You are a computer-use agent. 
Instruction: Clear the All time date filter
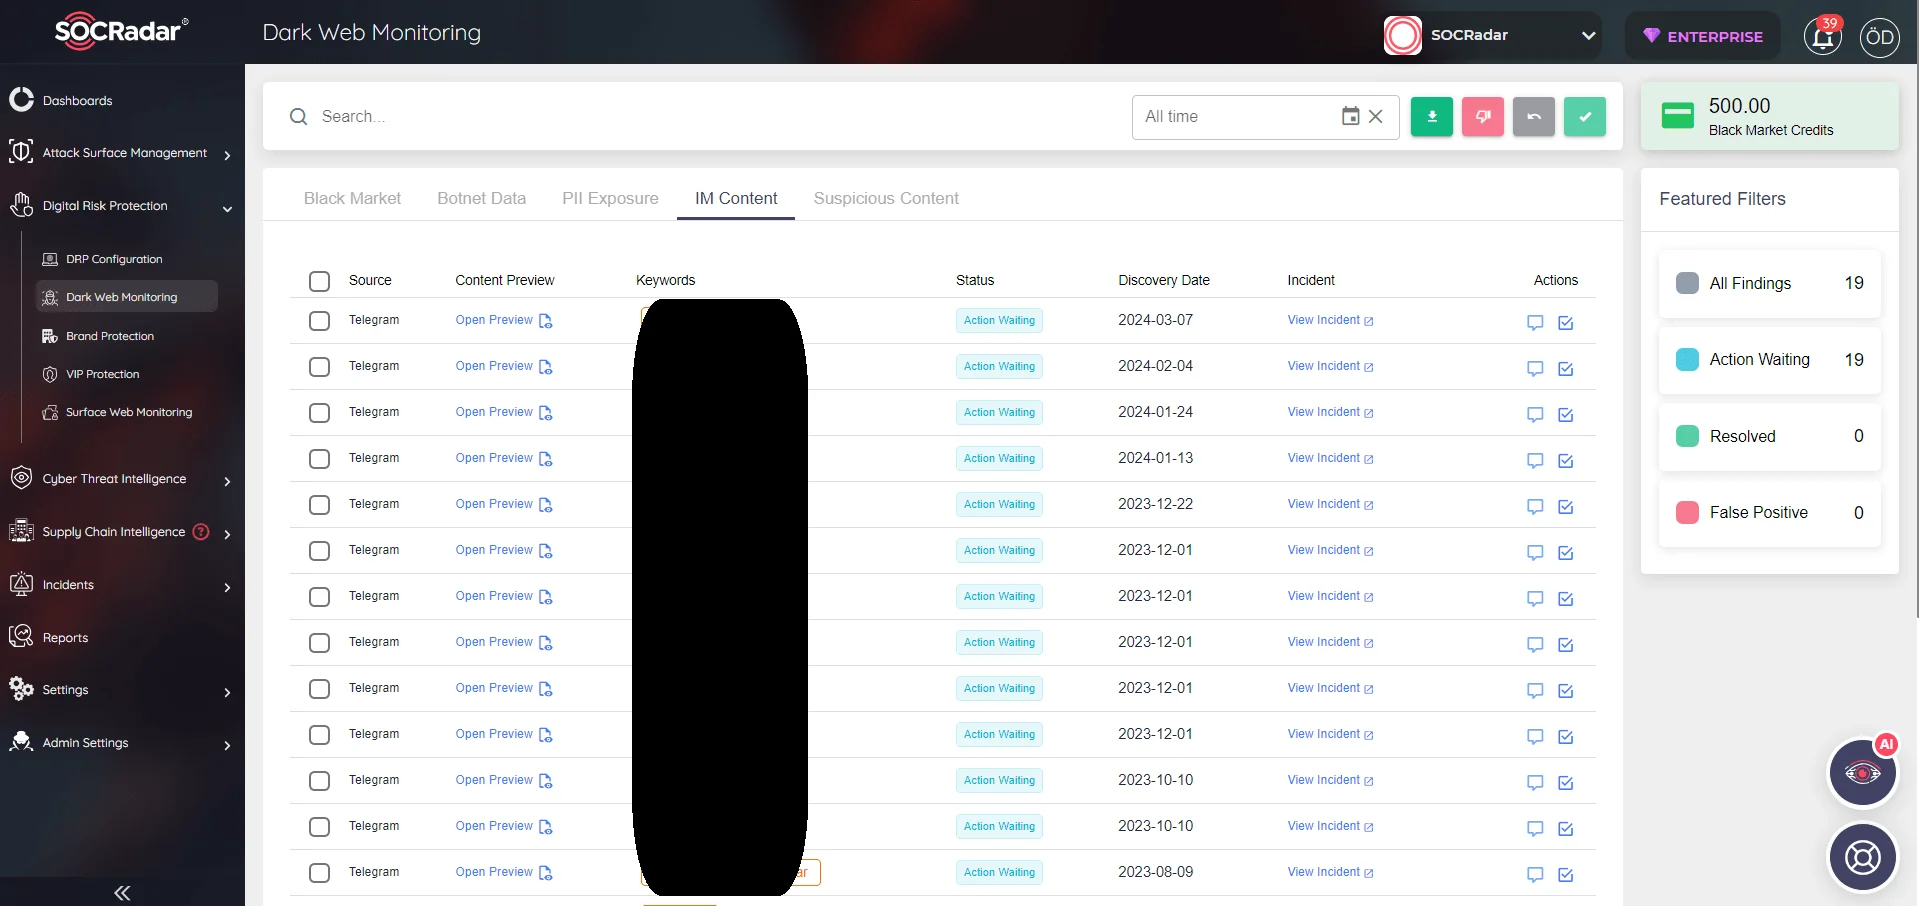tap(1375, 116)
